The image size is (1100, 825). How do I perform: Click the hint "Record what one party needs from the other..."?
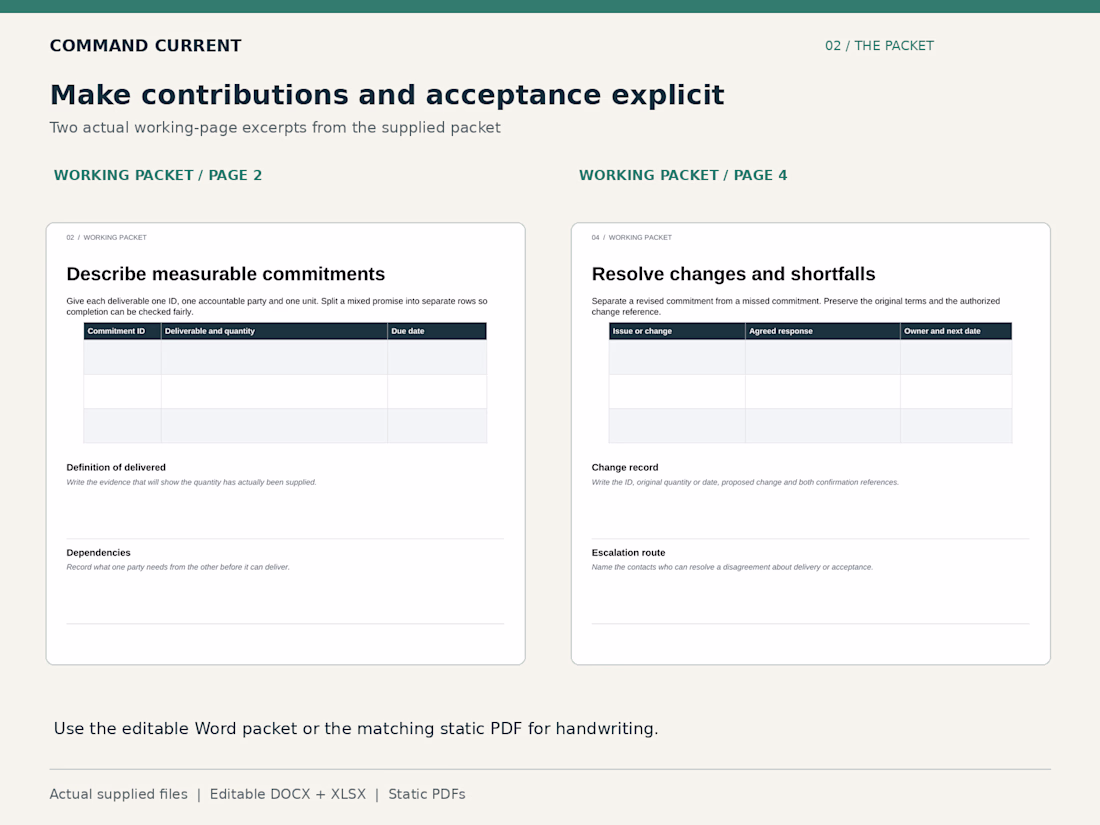pos(178,568)
